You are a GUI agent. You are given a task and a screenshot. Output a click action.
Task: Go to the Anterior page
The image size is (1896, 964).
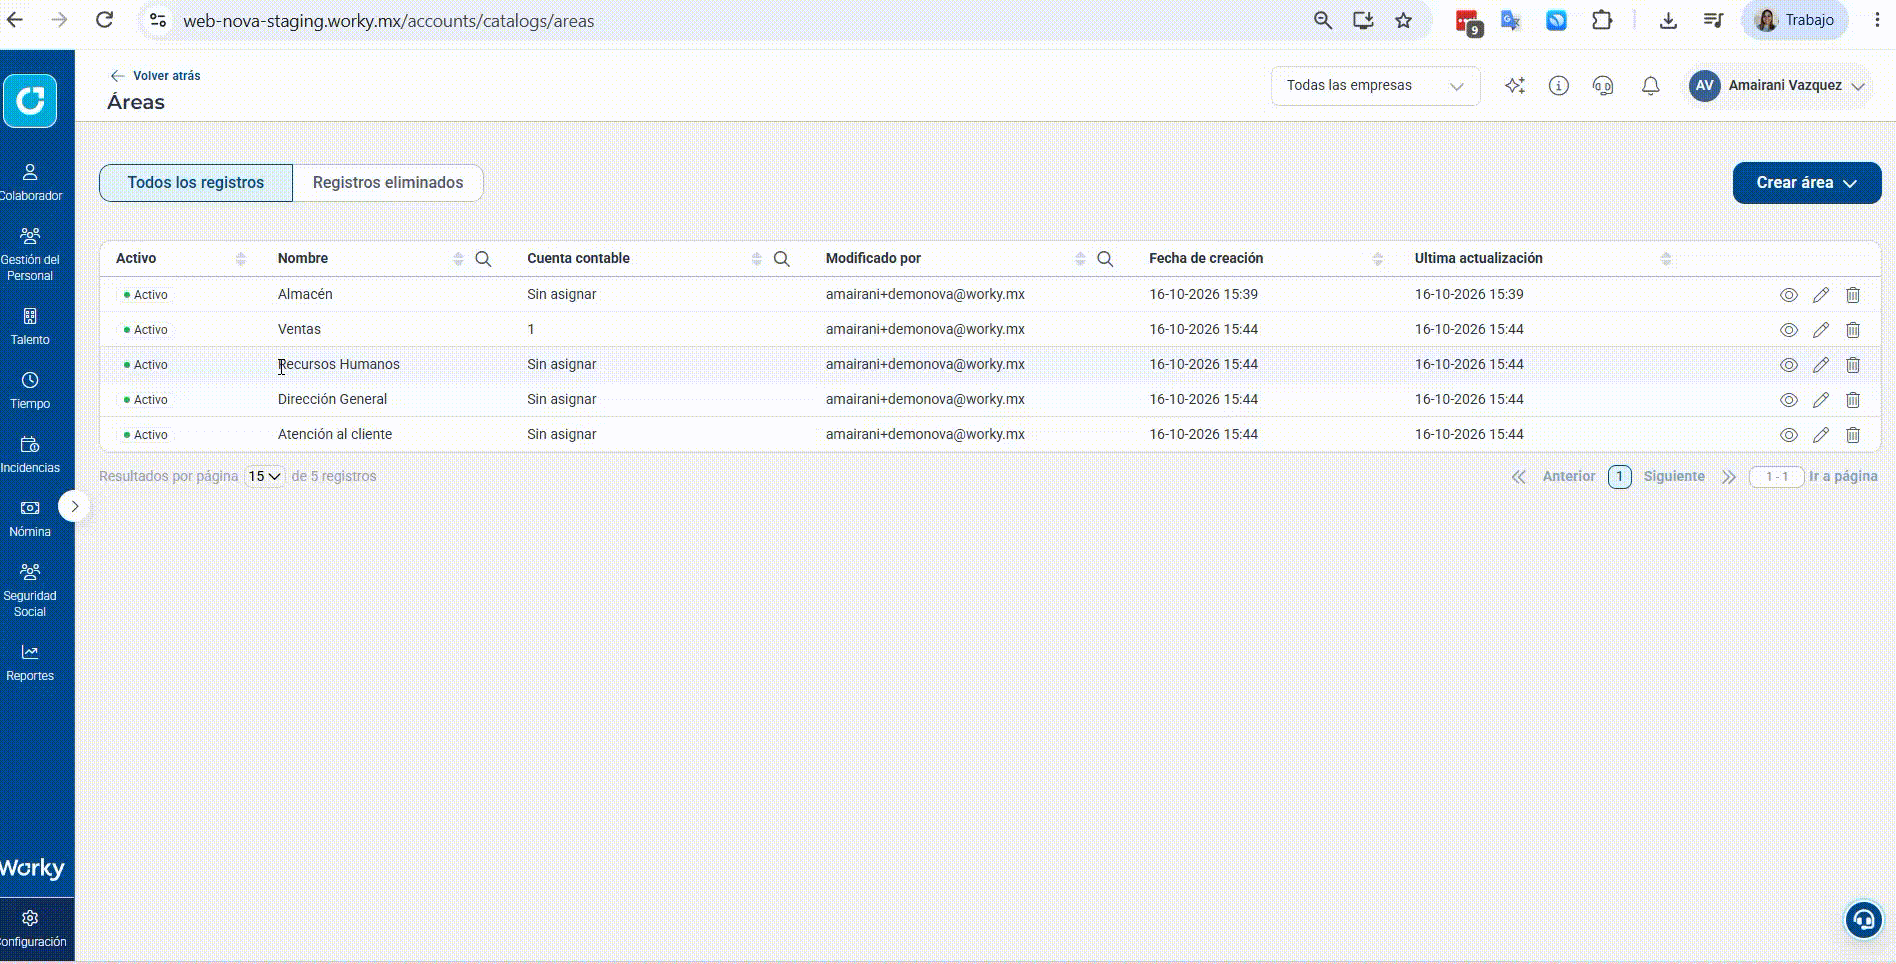coord(1569,477)
